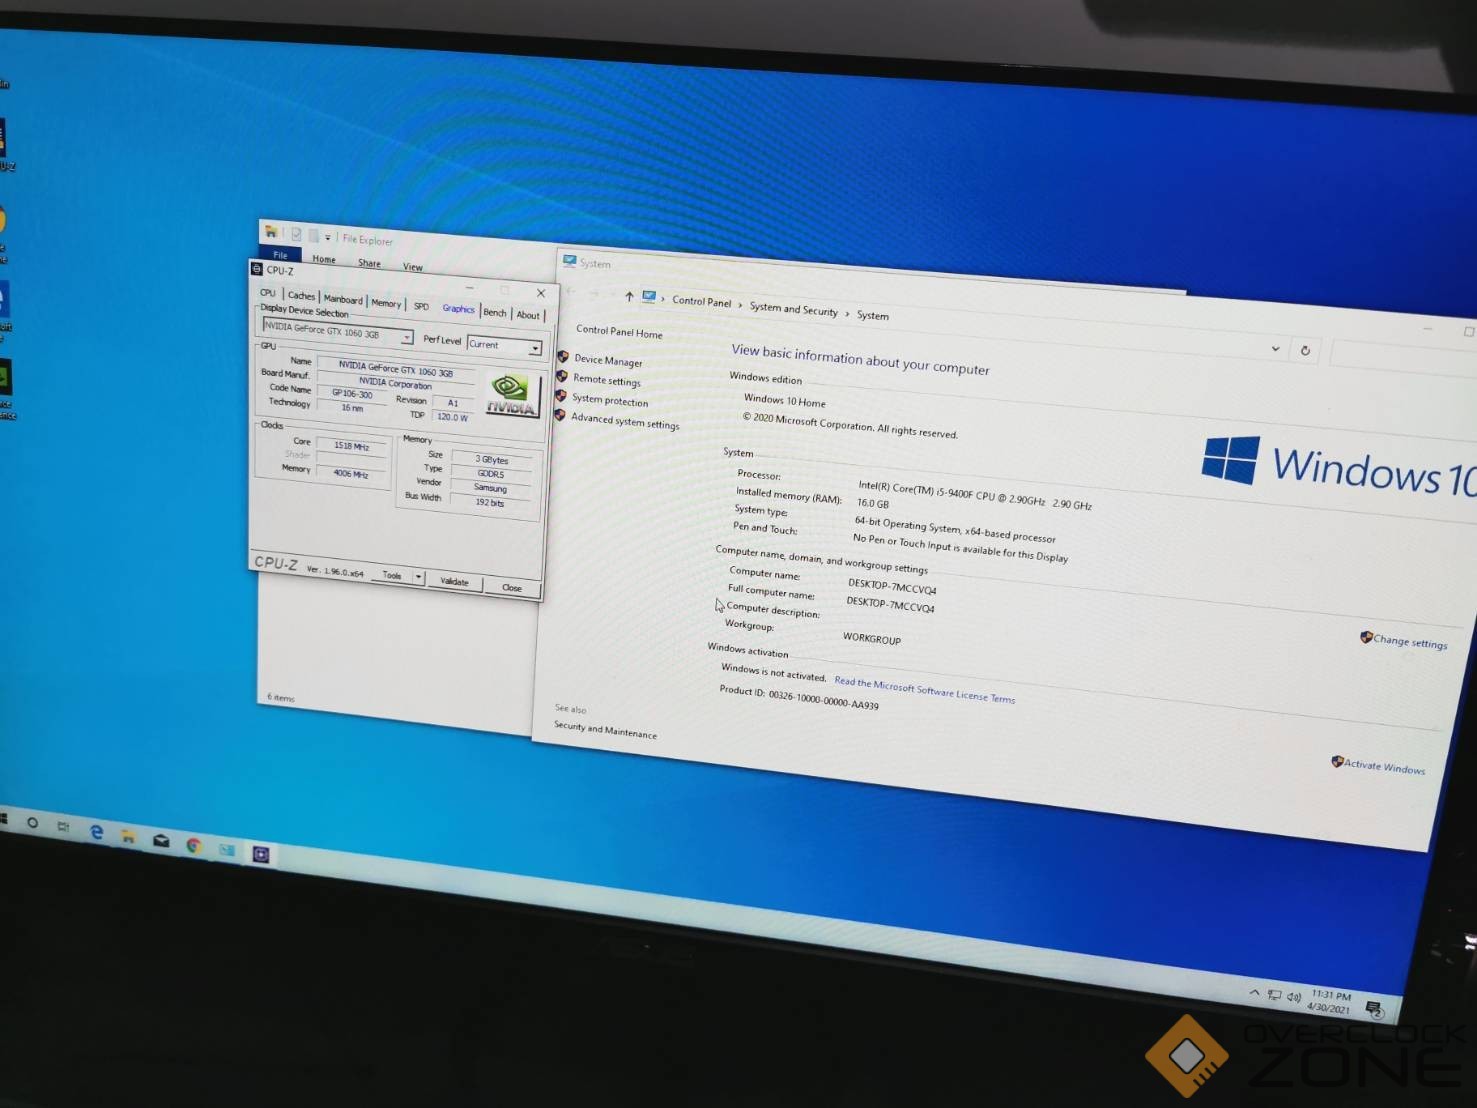Click the Cortana search circle on the taskbar

[33, 822]
